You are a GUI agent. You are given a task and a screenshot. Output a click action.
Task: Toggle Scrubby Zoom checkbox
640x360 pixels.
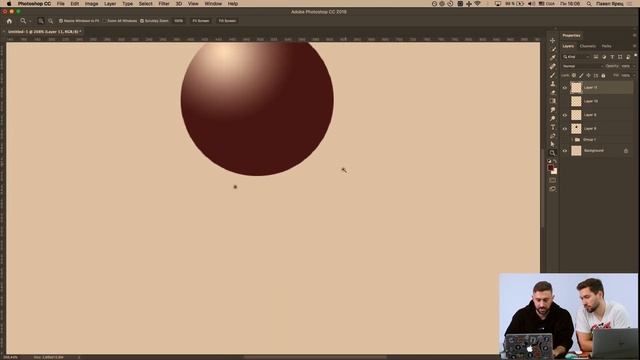tap(142, 21)
